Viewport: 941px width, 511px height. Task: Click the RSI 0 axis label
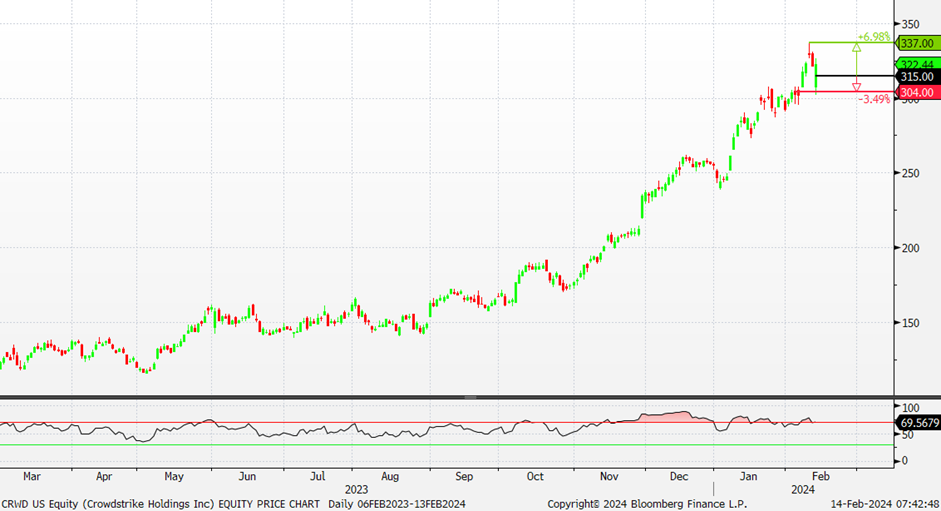coord(905,461)
